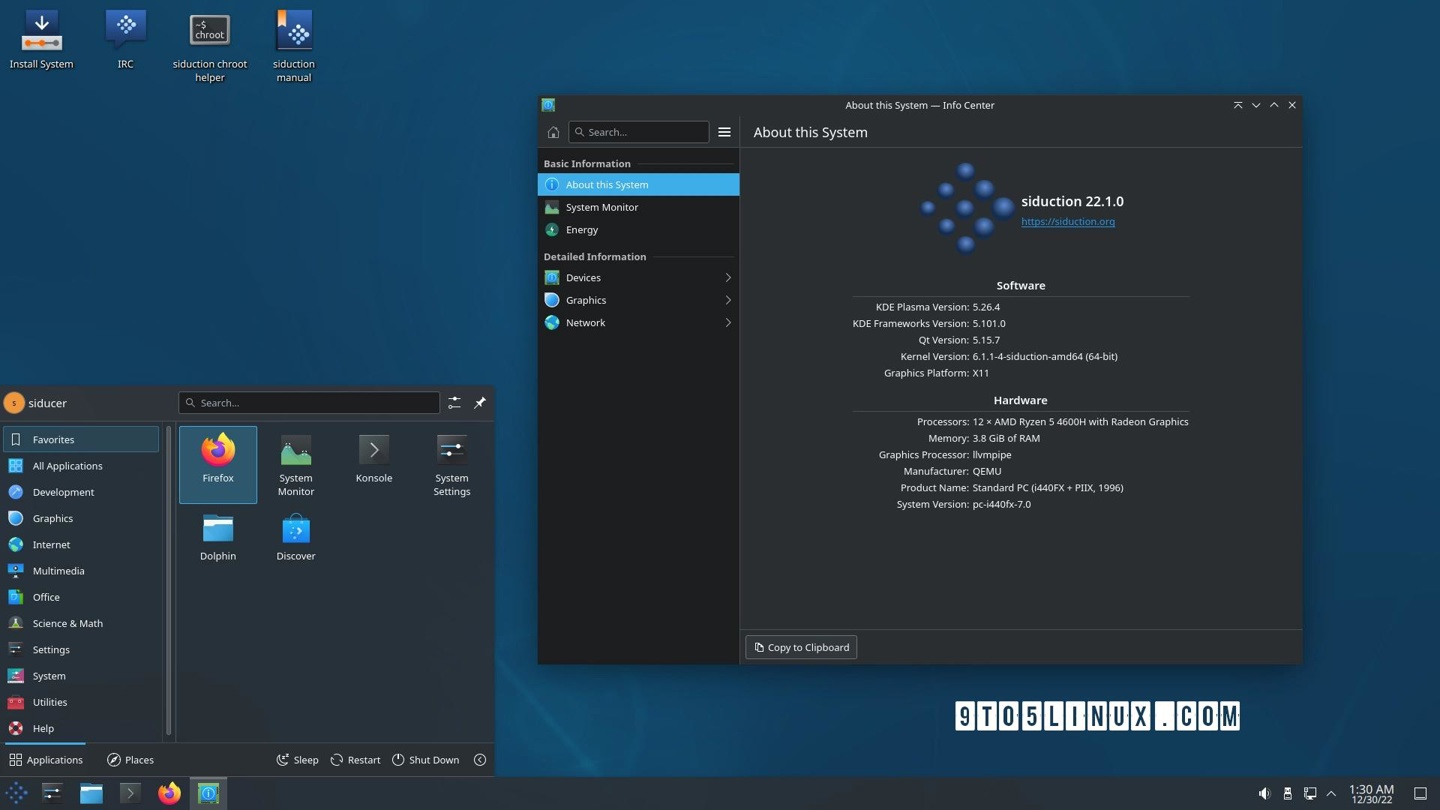1440x810 pixels.
Task: Open Info Center hamburger menu
Action: point(724,132)
